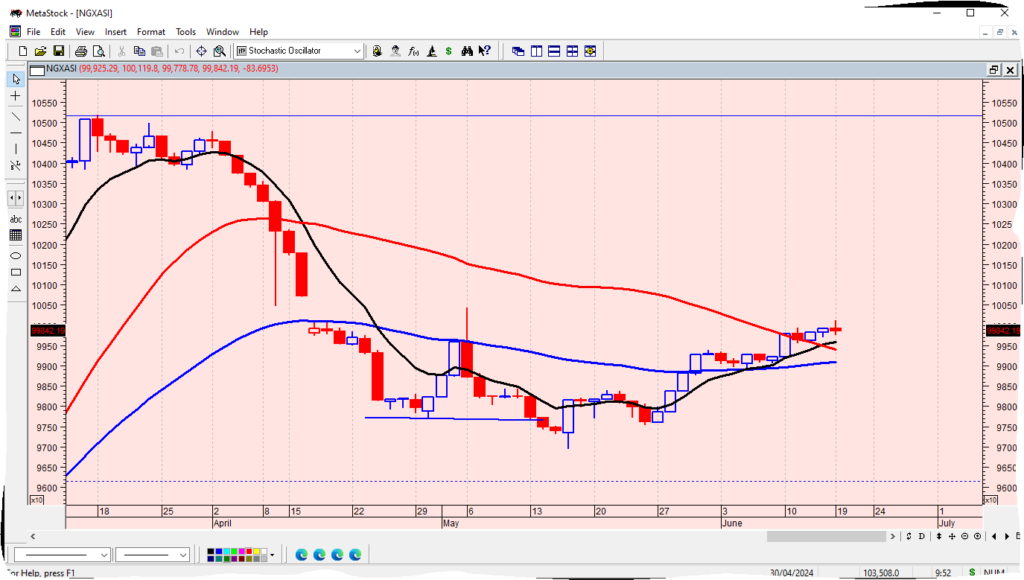Open the Insert menu
1024x580 pixels.
115,32
